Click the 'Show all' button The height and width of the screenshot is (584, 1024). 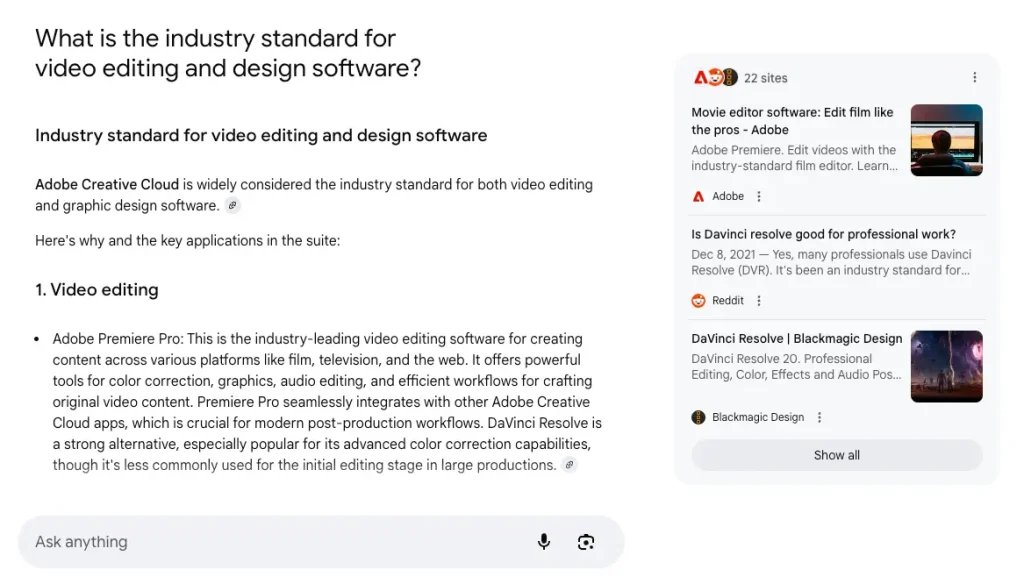(837, 455)
